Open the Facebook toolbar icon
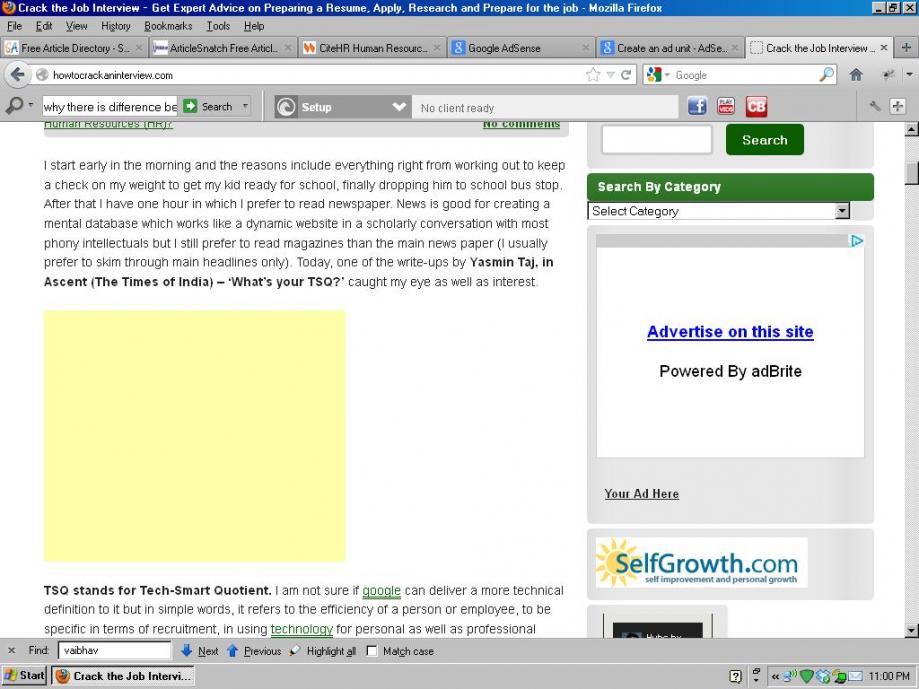The height and width of the screenshot is (689, 919). coord(696,107)
